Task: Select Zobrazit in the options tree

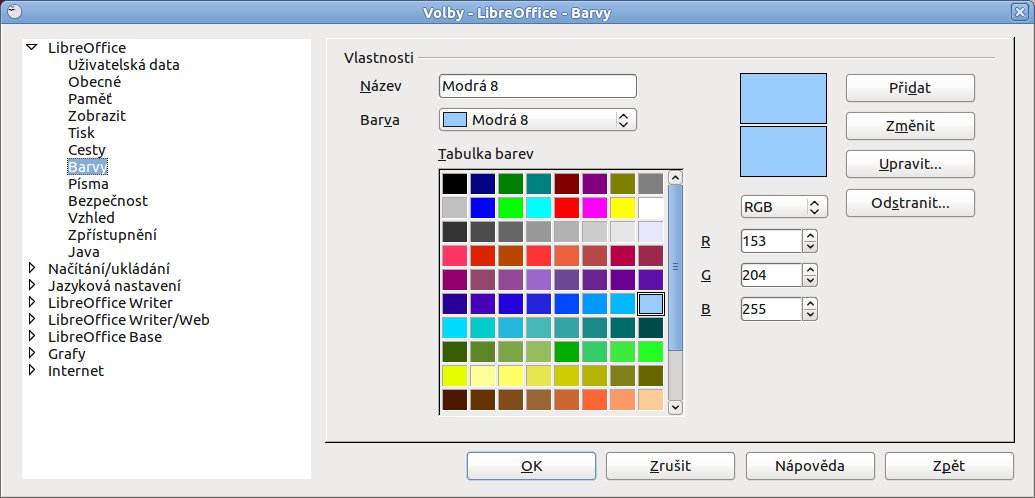Action: [96, 116]
